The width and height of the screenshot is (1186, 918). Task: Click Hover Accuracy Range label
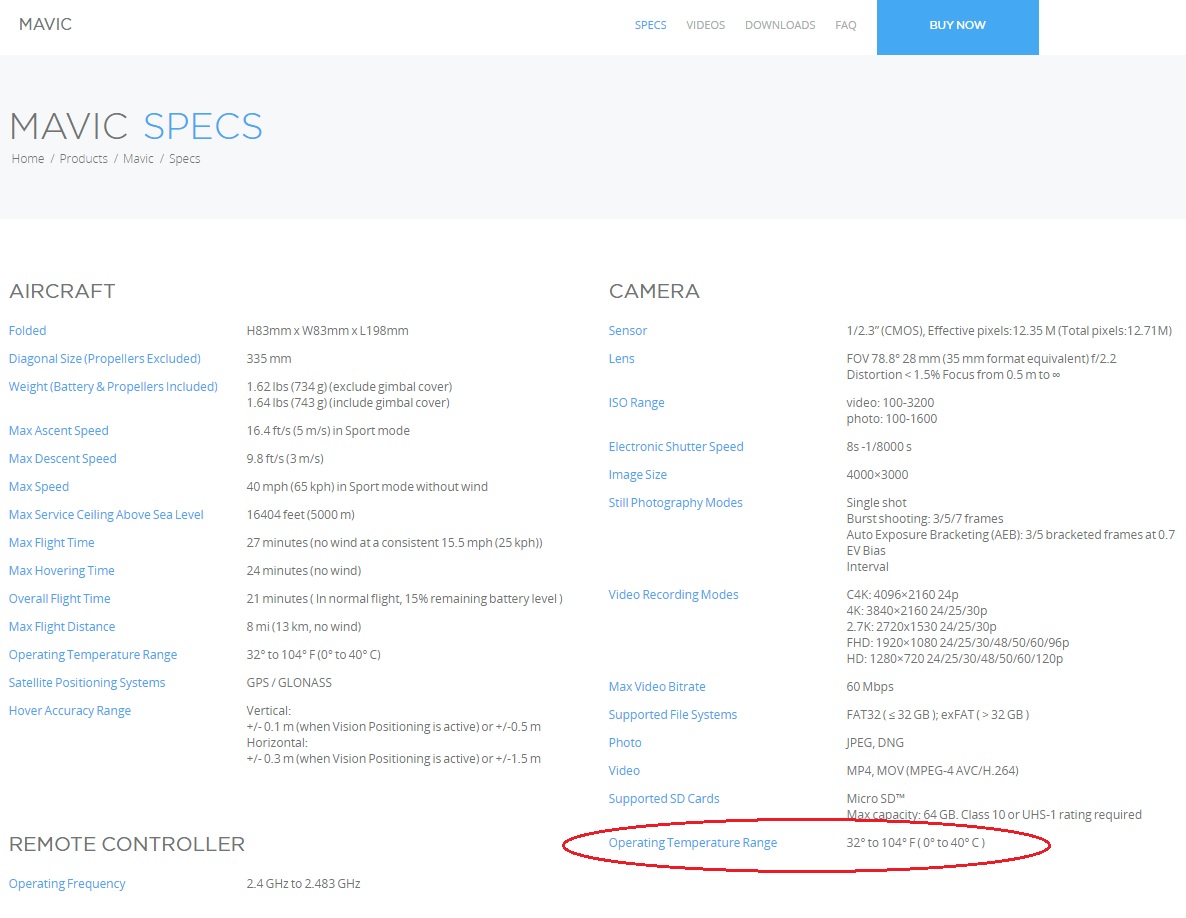click(x=70, y=710)
